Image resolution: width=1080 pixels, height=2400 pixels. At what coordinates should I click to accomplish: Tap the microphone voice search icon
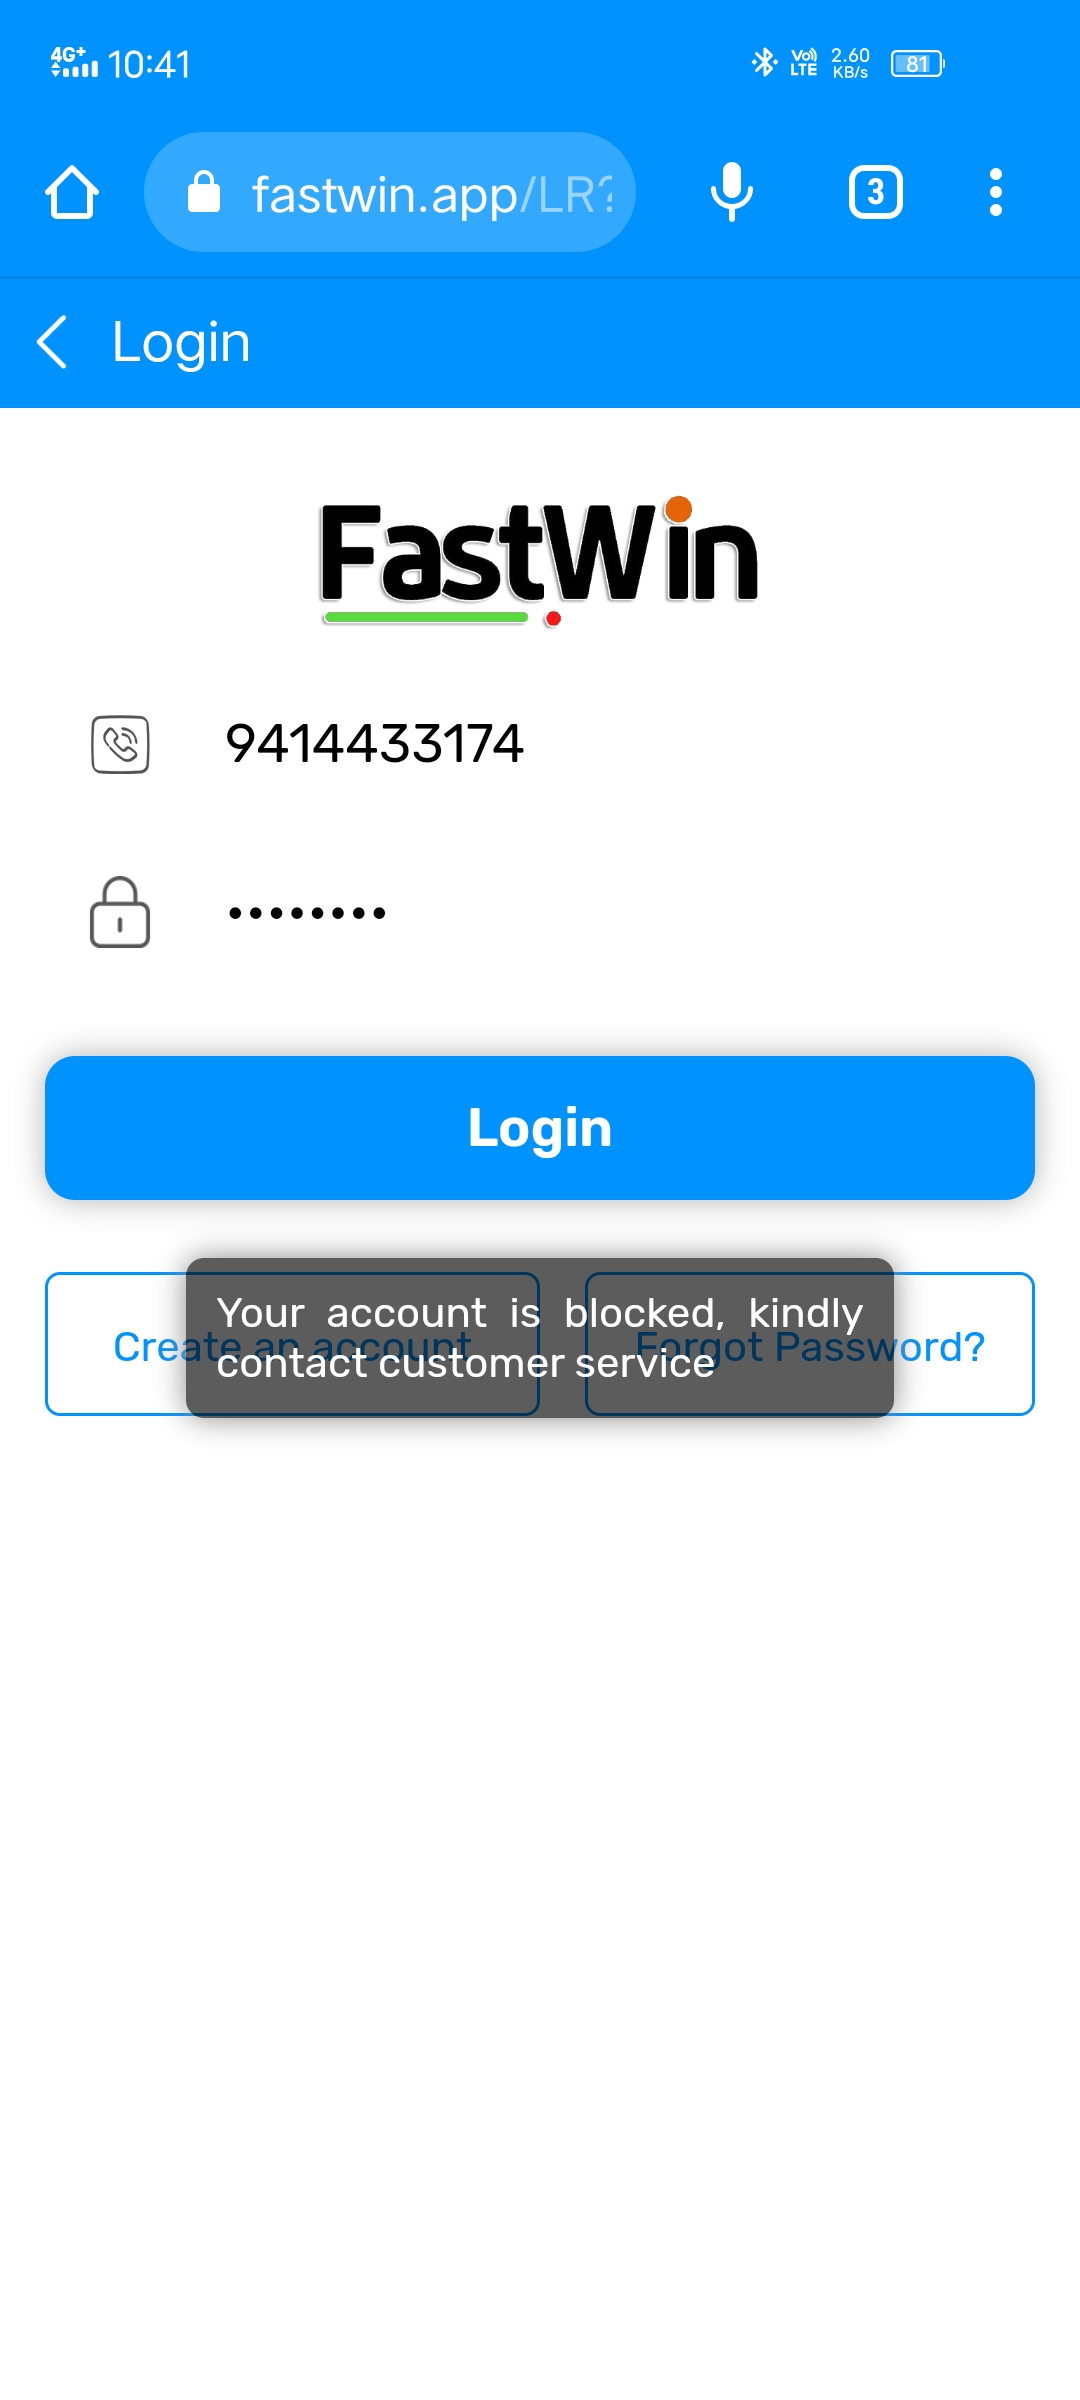tap(732, 192)
